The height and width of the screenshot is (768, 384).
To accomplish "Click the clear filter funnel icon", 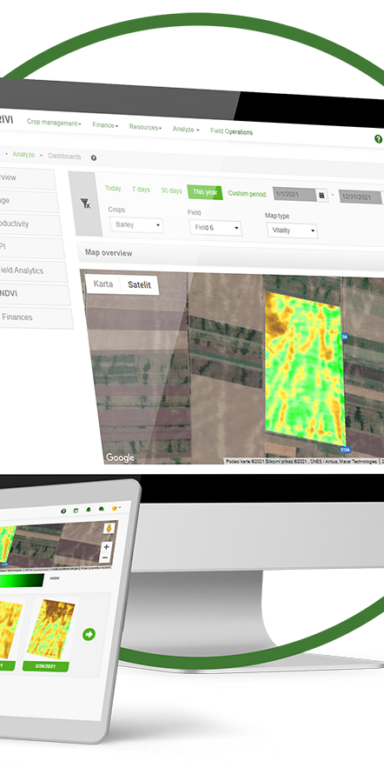I will pos(85,204).
